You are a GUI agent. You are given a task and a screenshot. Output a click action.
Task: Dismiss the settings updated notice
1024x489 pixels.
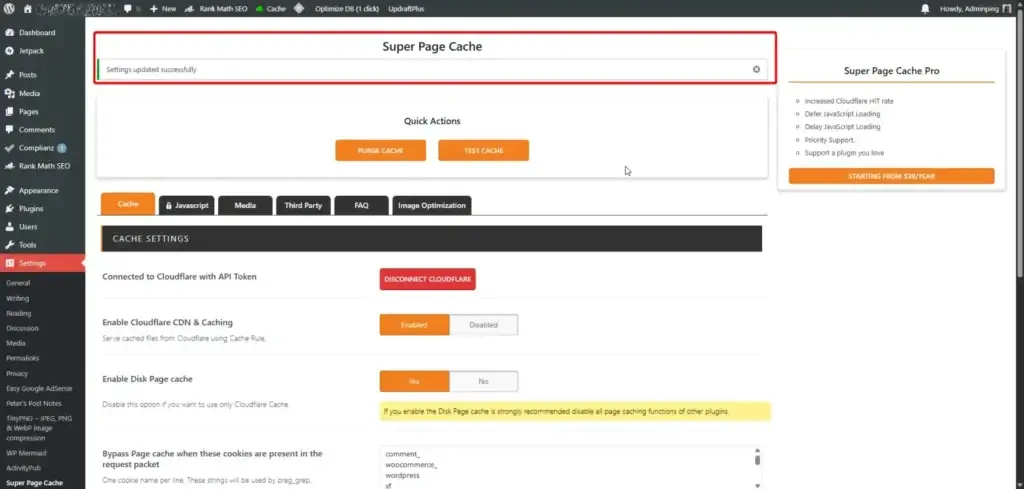[756, 69]
